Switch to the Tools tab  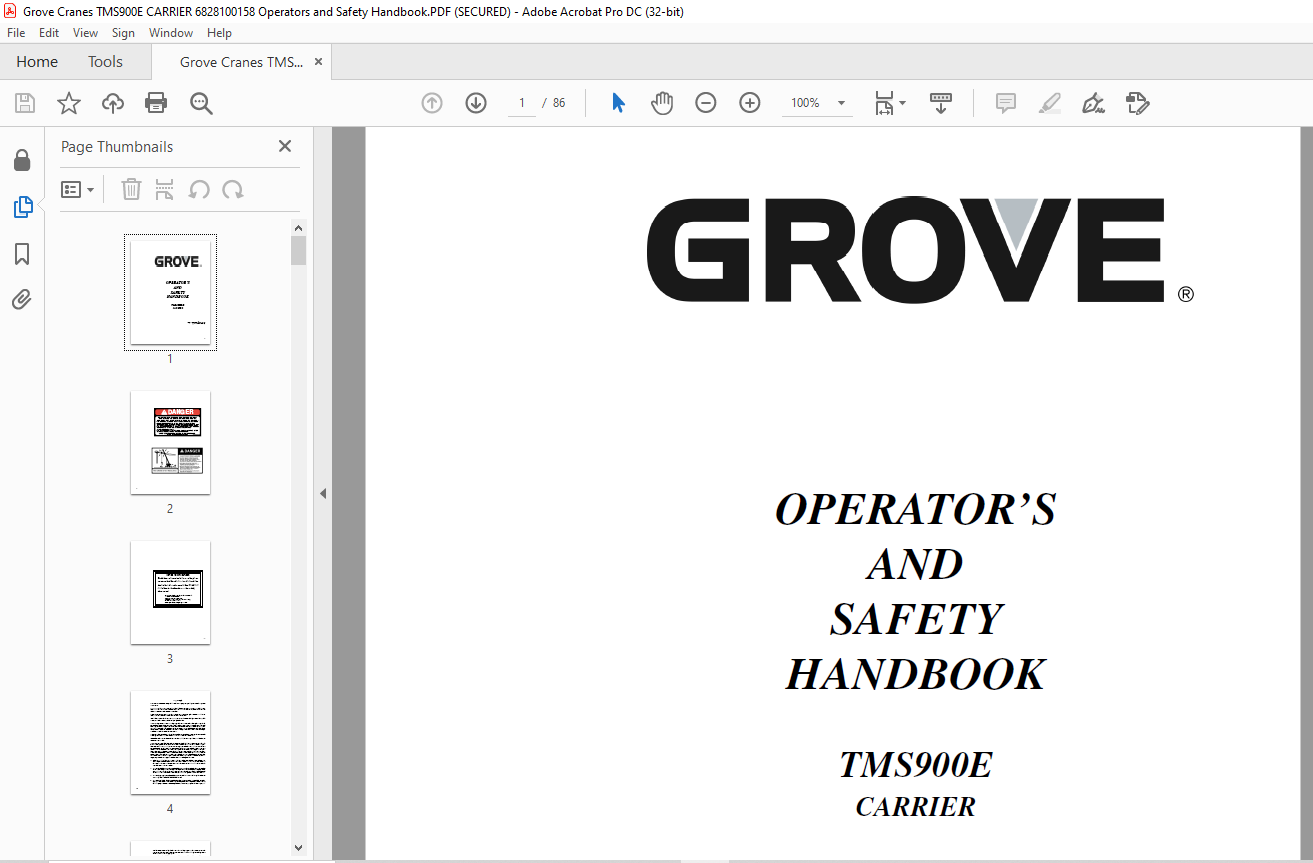[x=105, y=62]
